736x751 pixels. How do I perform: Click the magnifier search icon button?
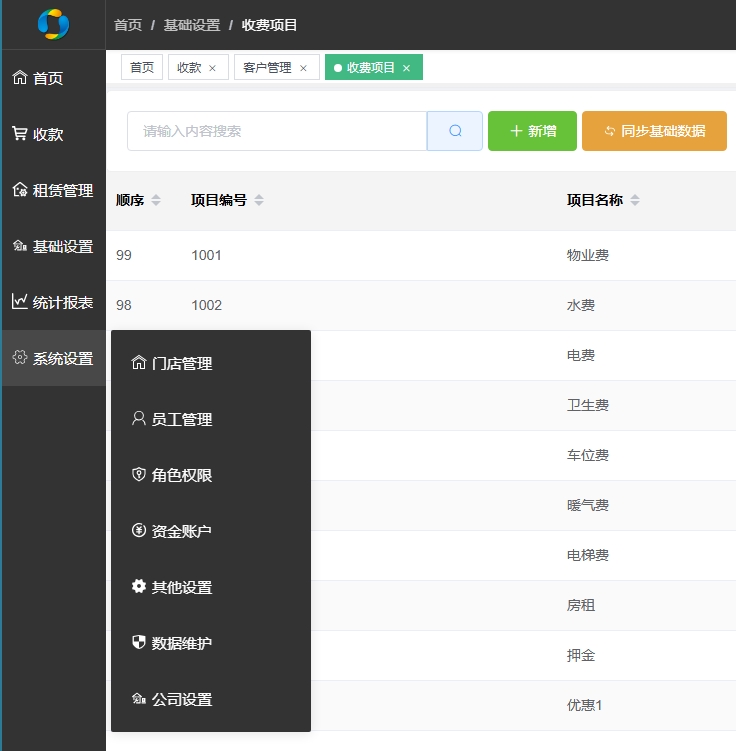[455, 131]
